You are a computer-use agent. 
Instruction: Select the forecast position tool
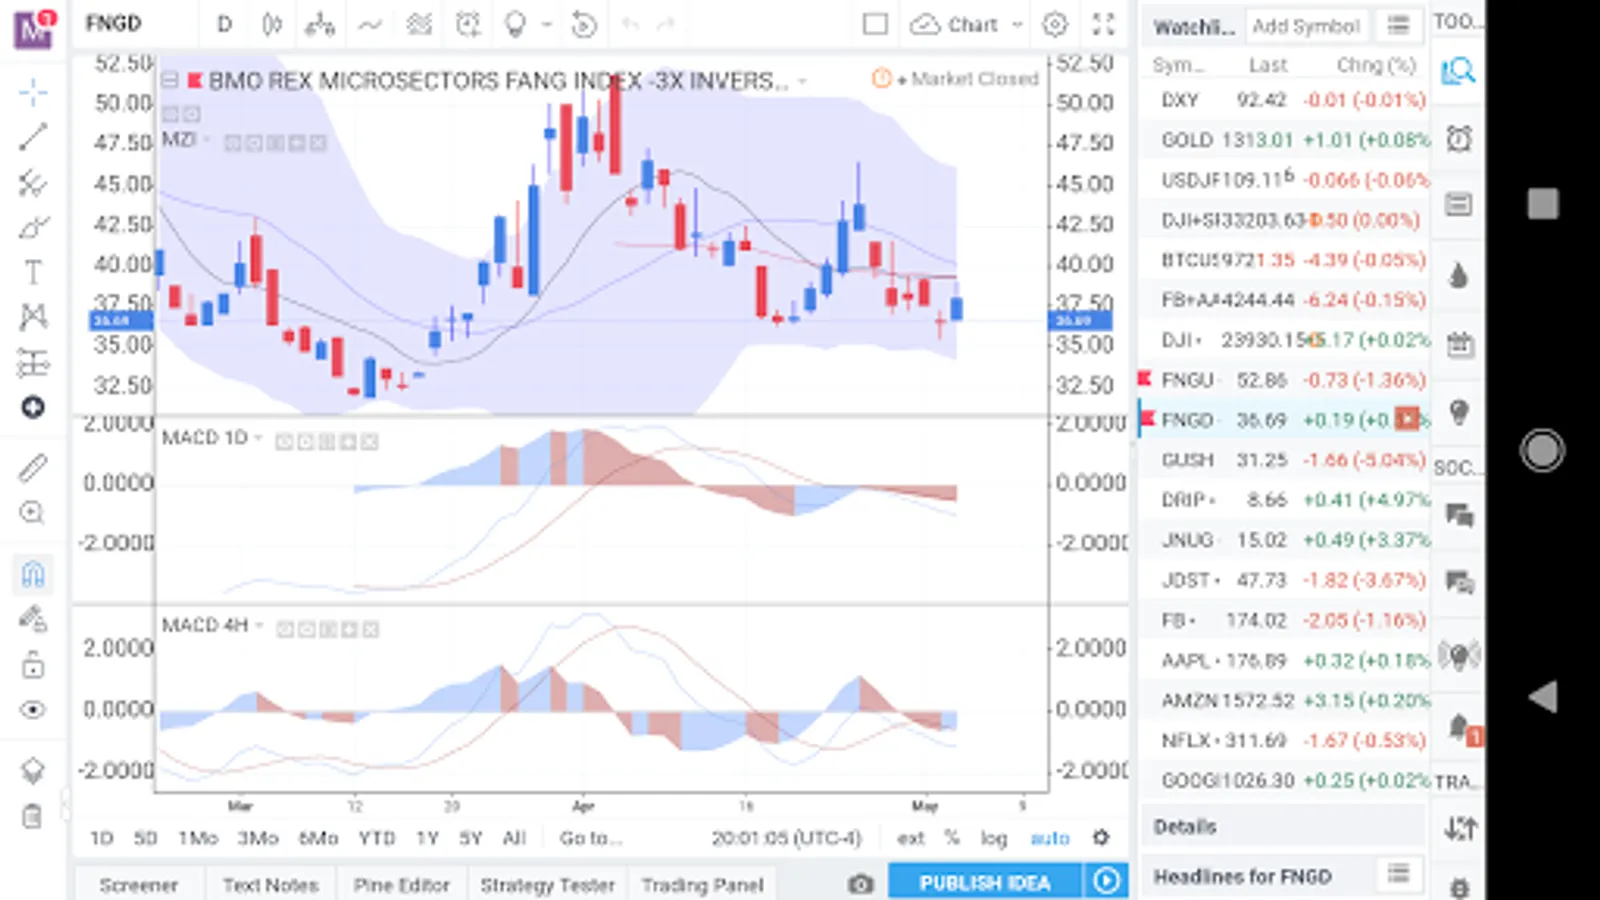coord(33,362)
